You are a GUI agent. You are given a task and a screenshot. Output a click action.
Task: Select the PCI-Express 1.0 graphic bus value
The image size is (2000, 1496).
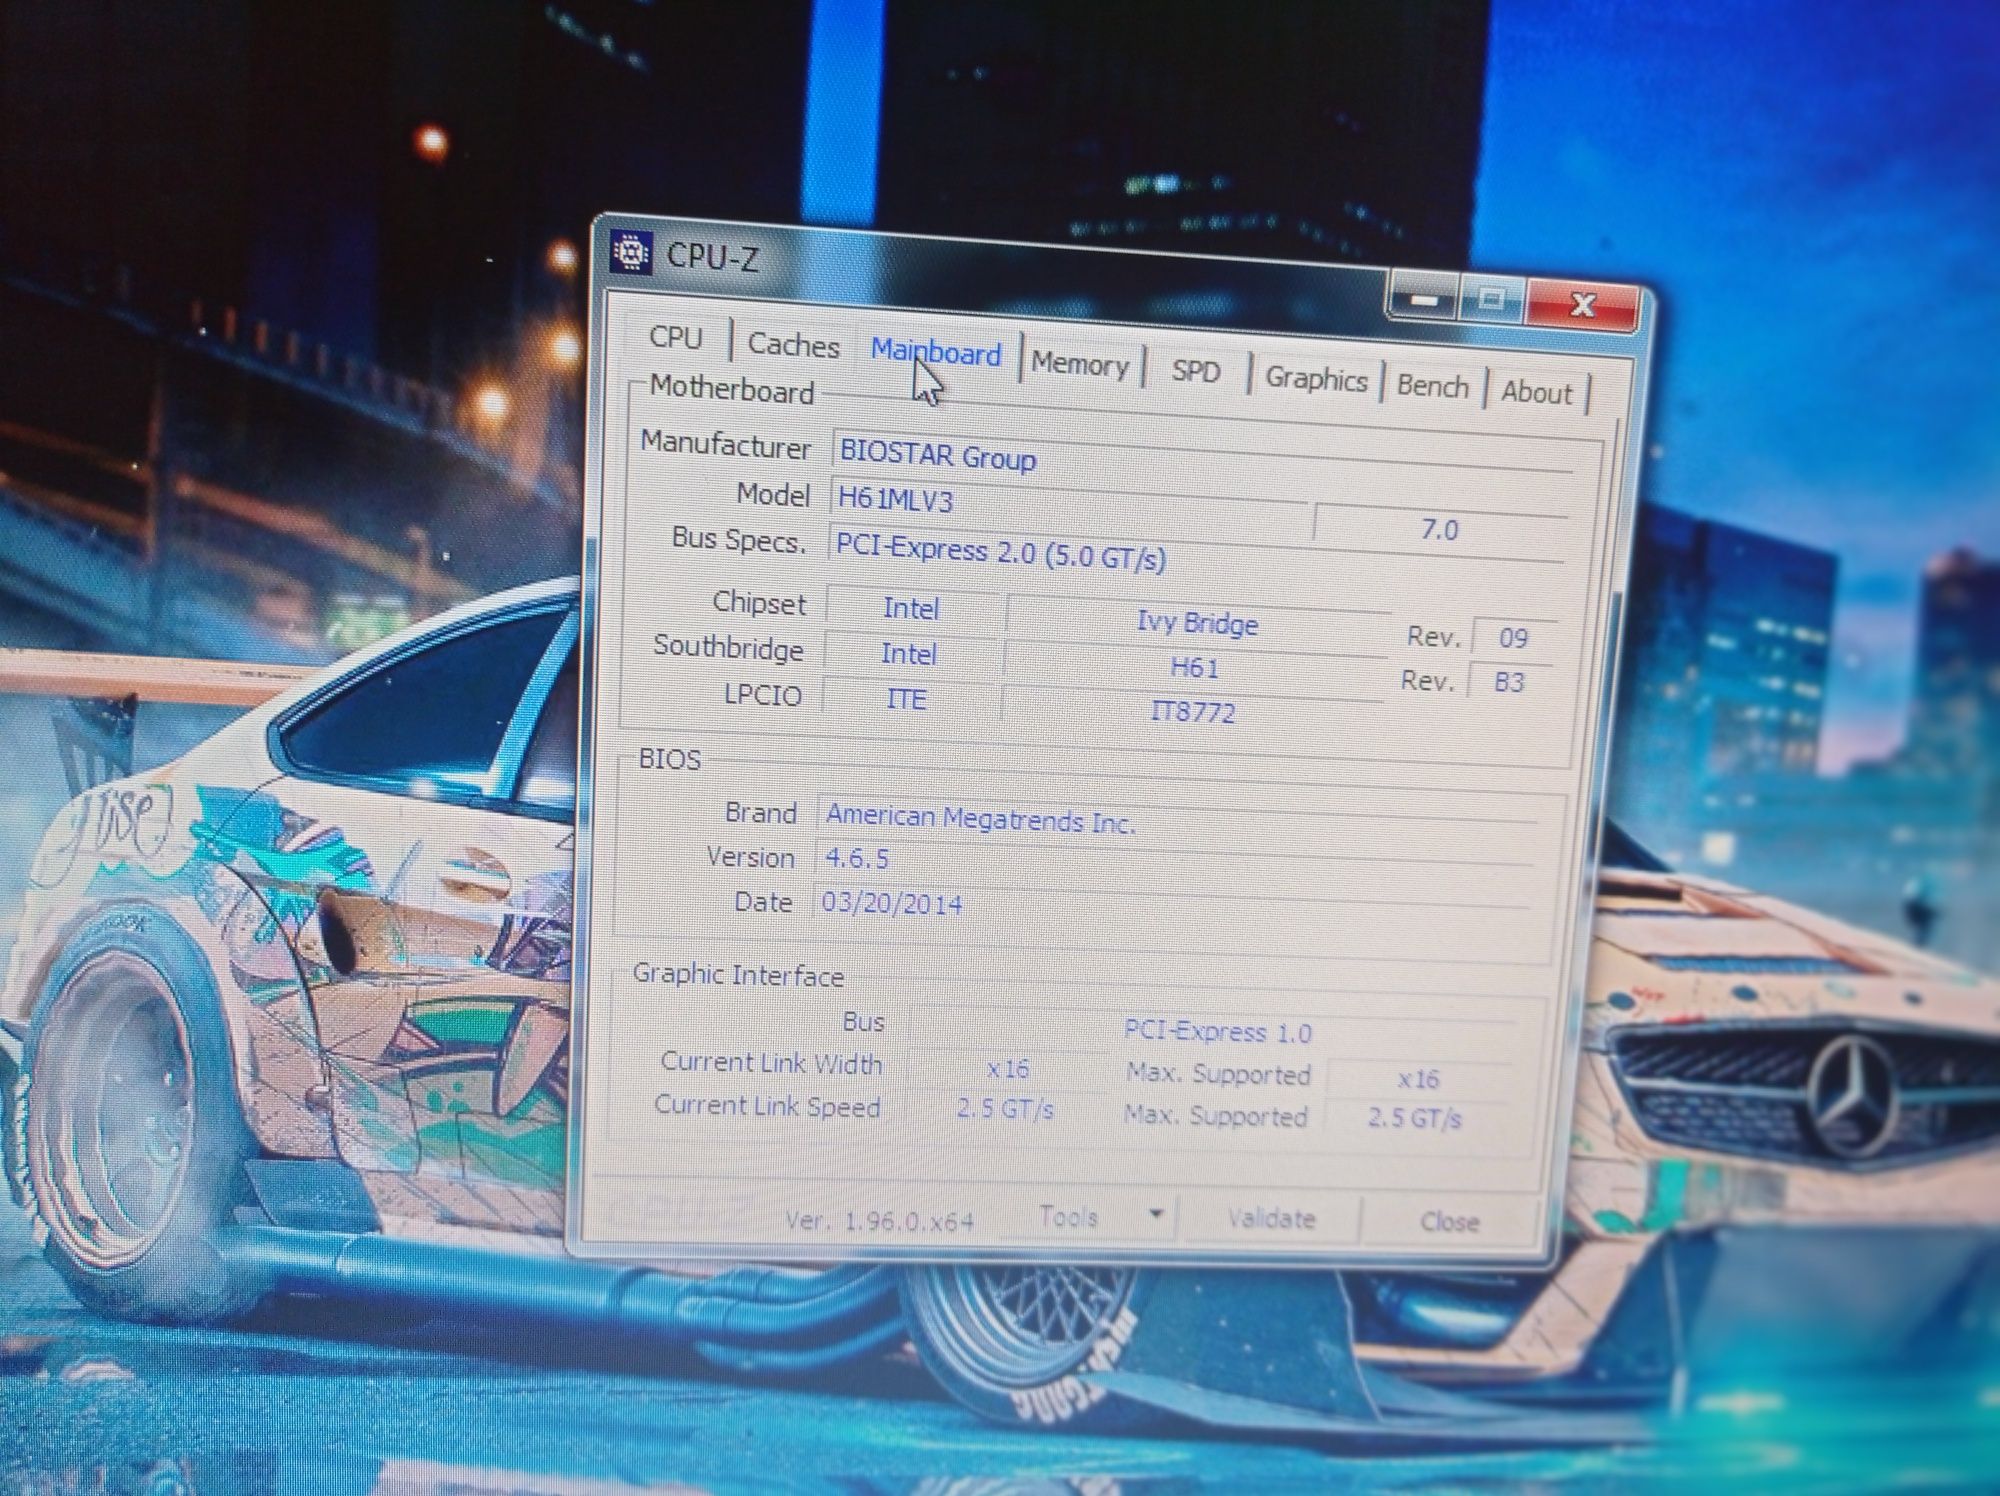tap(1217, 1032)
